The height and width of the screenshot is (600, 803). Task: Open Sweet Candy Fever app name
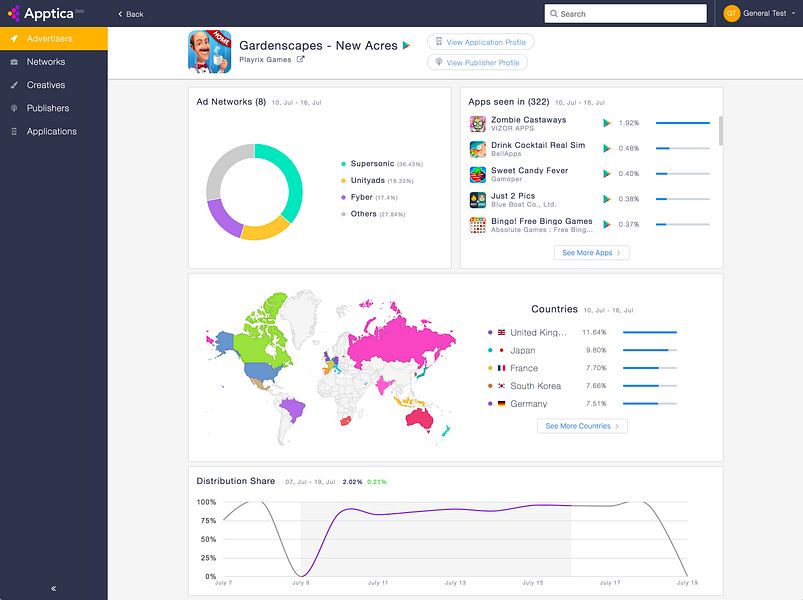click(x=530, y=170)
